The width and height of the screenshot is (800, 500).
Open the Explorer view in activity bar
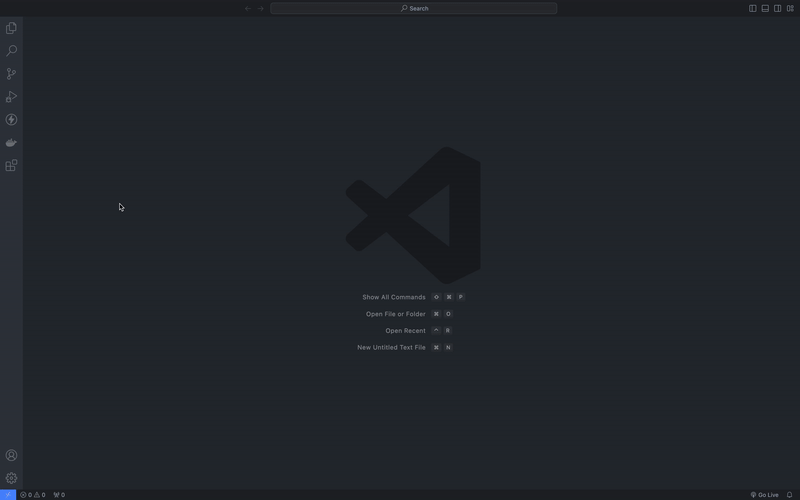coord(11,28)
